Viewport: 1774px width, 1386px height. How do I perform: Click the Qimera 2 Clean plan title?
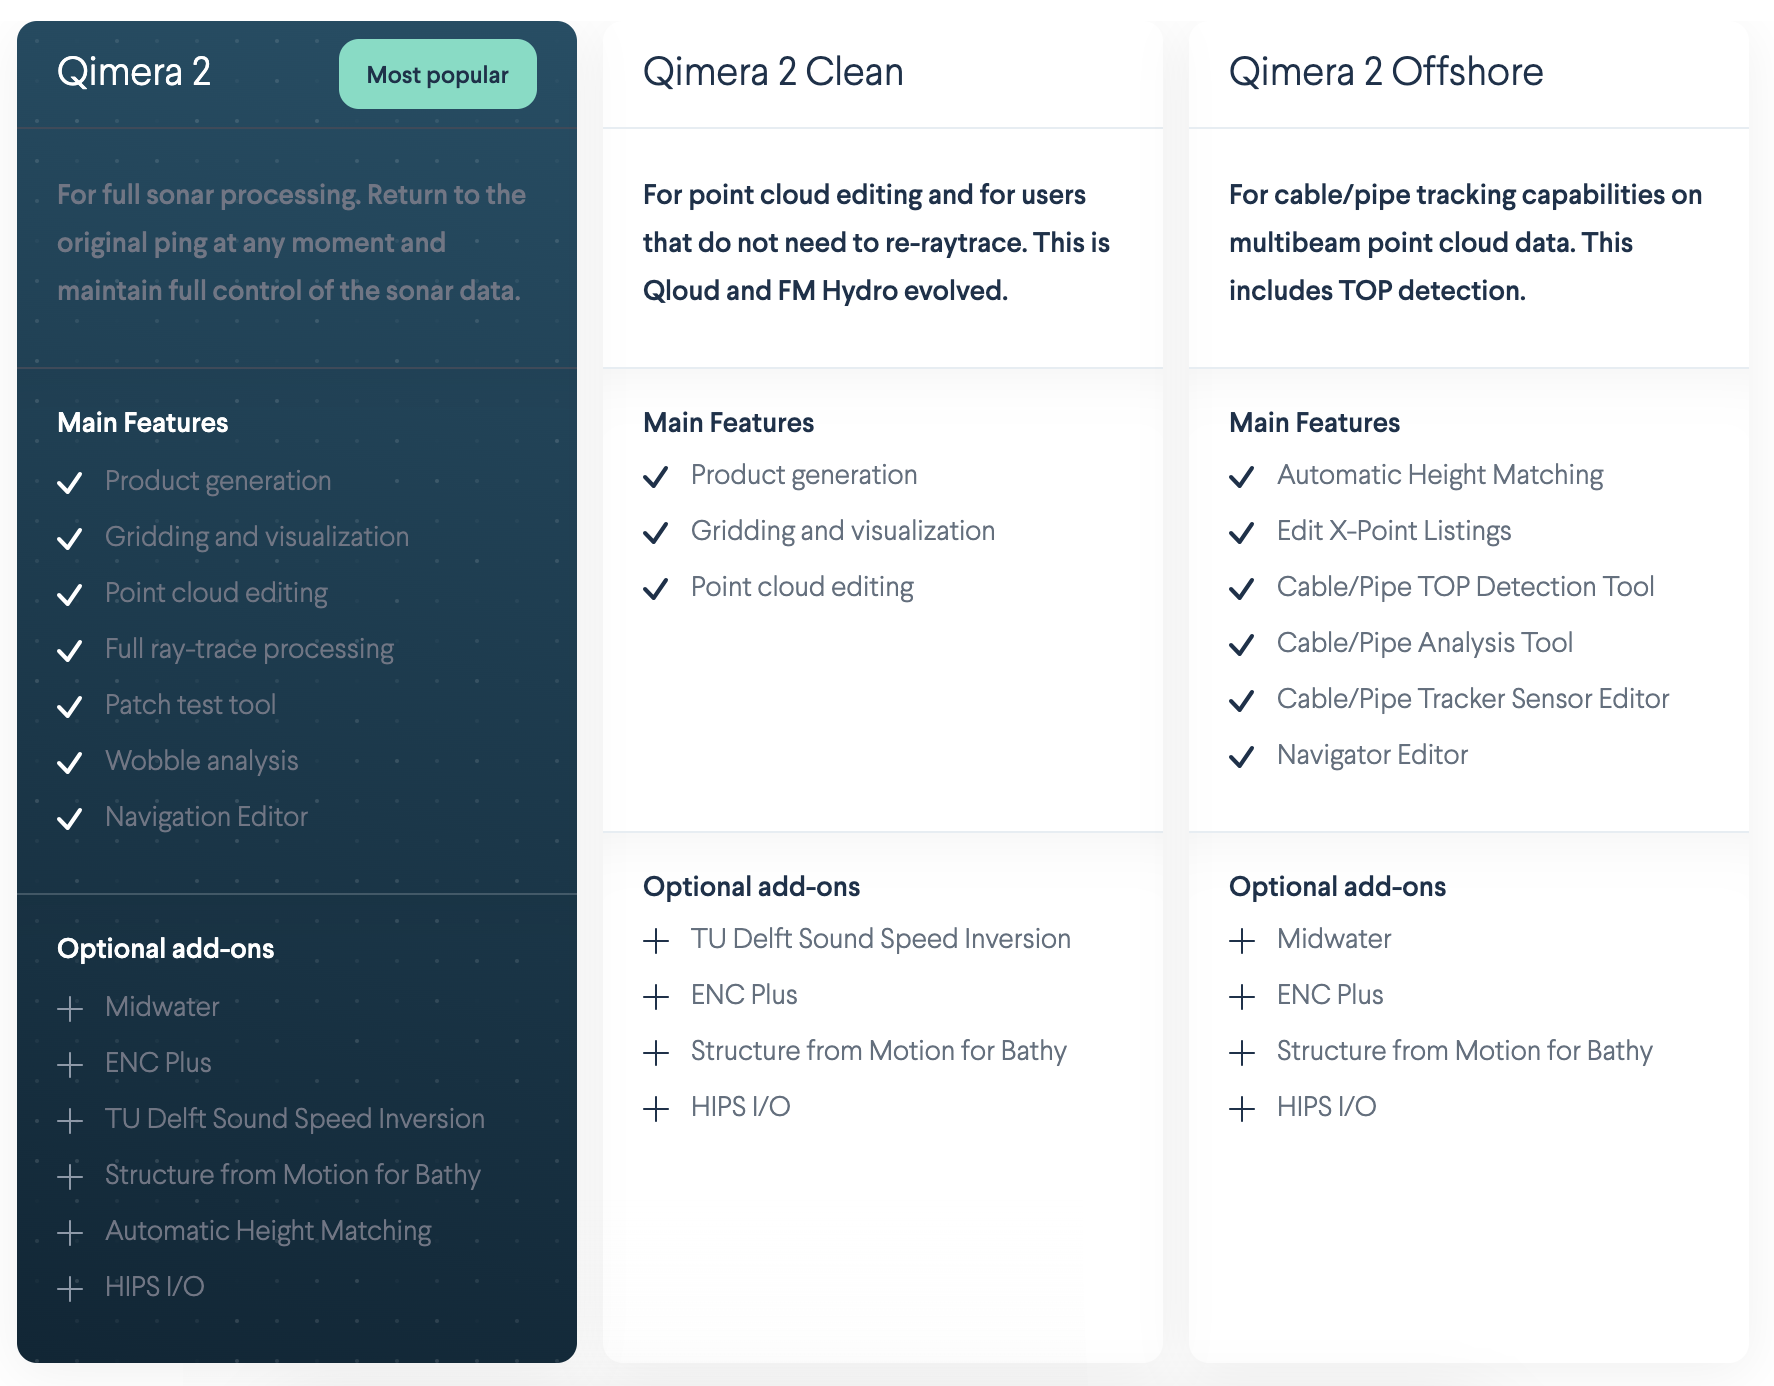tap(773, 72)
